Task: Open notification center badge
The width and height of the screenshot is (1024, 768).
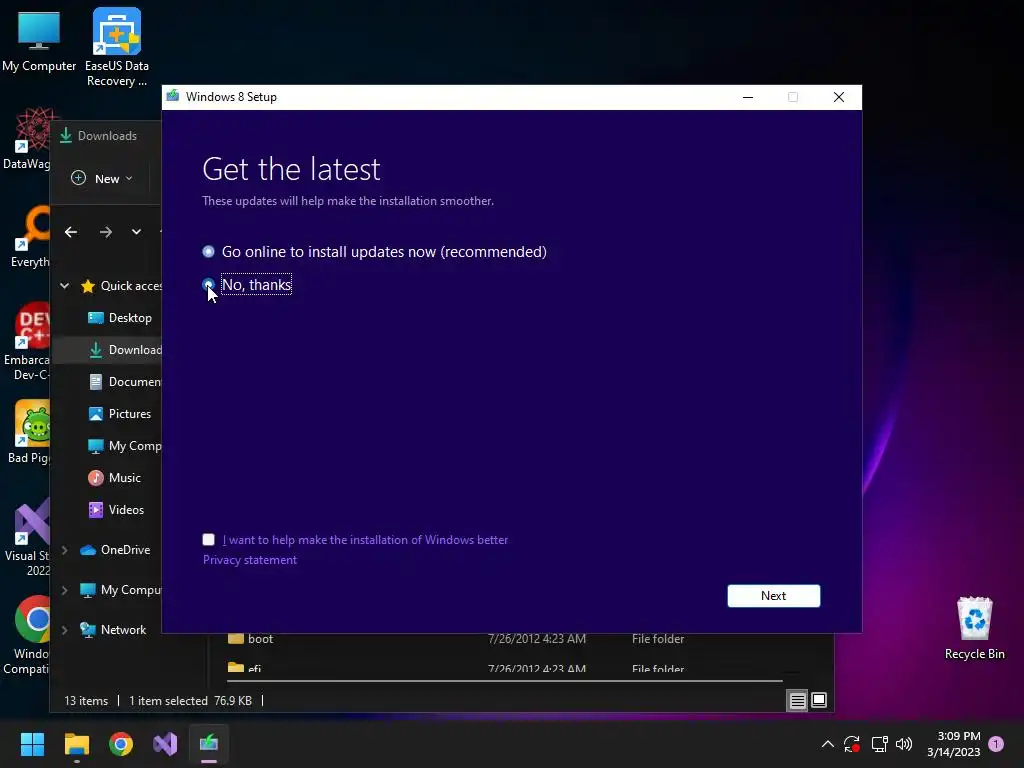Action: click(996, 744)
